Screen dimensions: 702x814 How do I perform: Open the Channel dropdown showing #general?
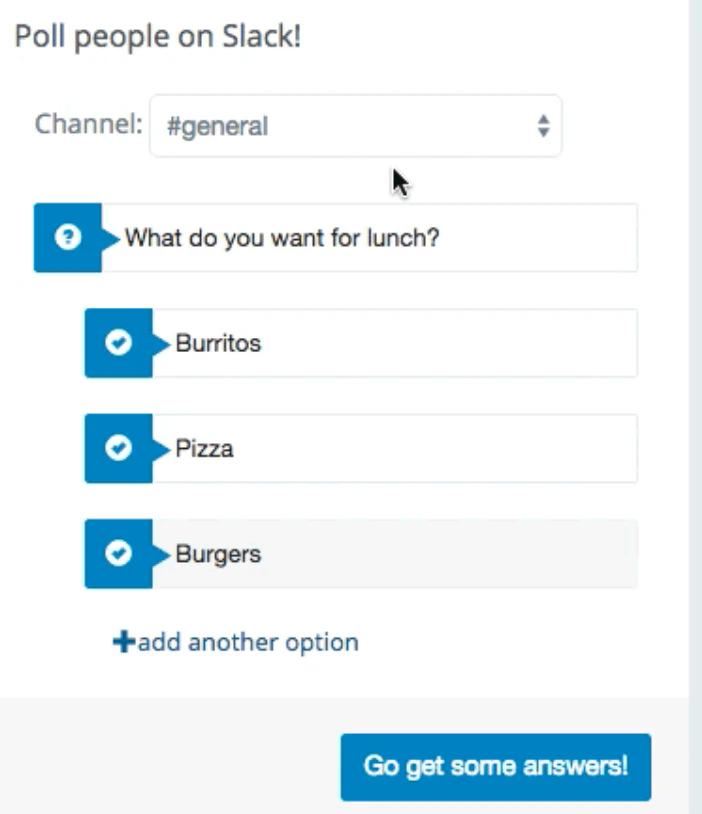pos(356,126)
